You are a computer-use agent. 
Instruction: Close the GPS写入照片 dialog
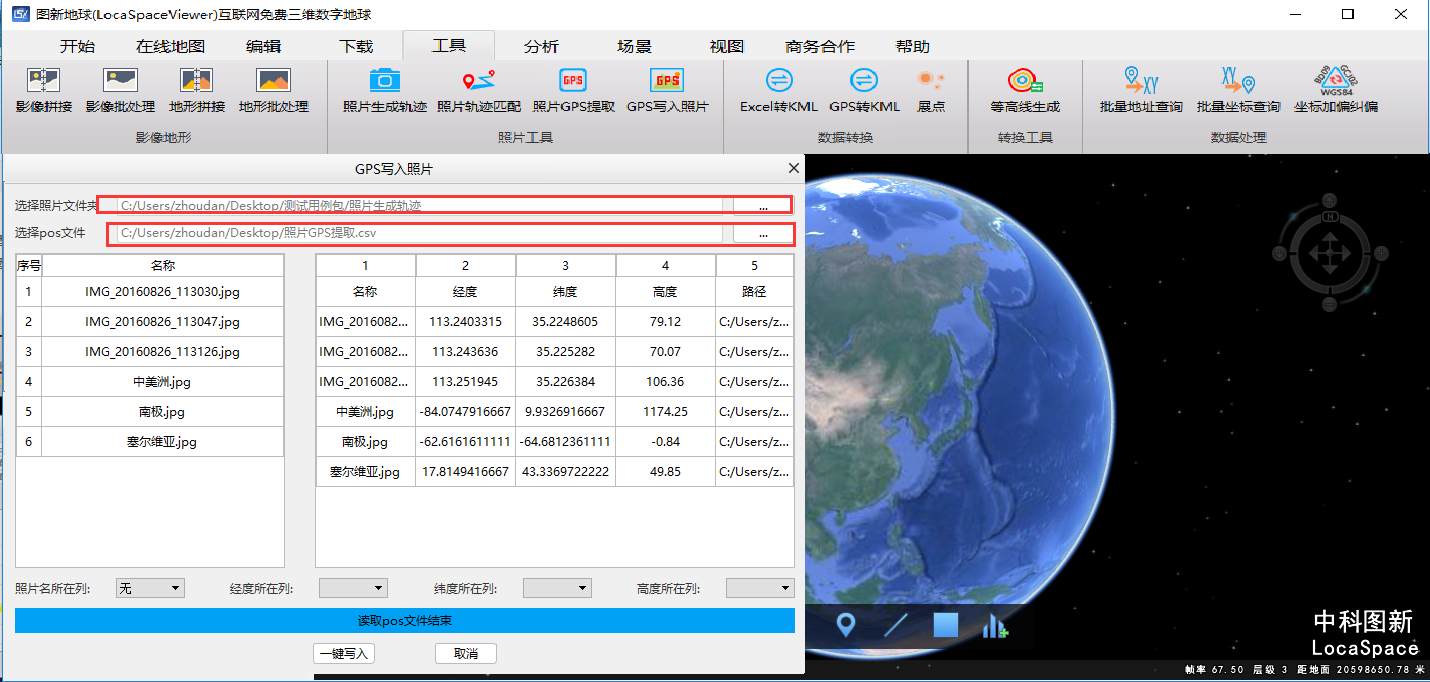tap(794, 168)
